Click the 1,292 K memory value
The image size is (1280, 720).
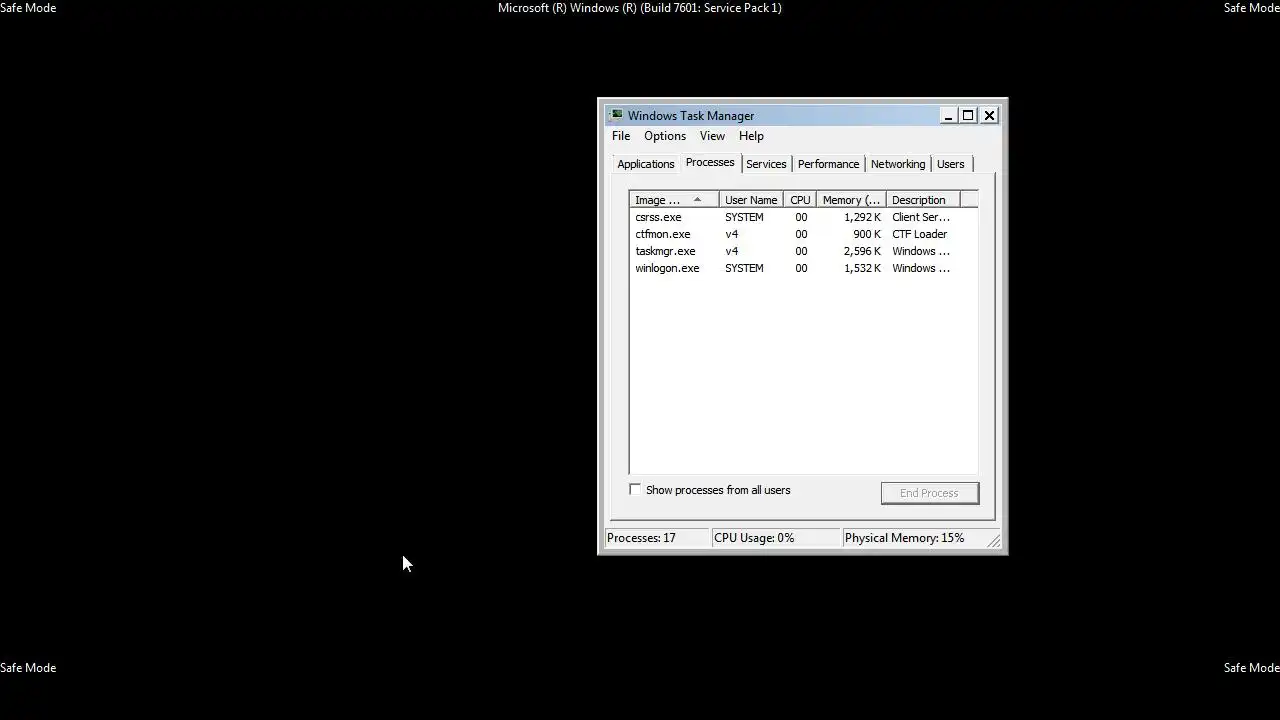pyautogui.click(x=862, y=217)
